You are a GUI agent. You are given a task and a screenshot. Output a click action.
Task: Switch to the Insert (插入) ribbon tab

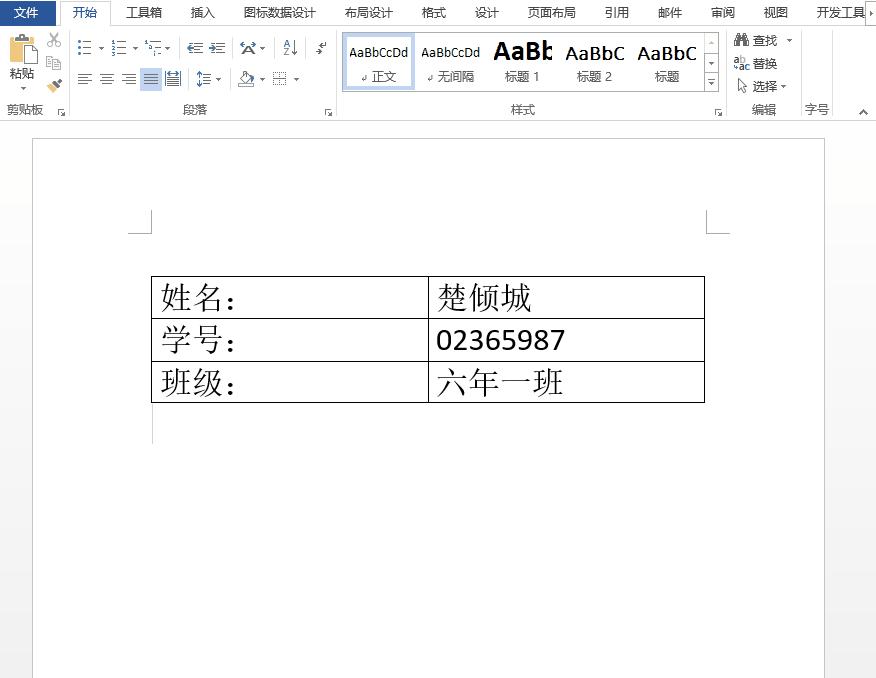[x=202, y=13]
